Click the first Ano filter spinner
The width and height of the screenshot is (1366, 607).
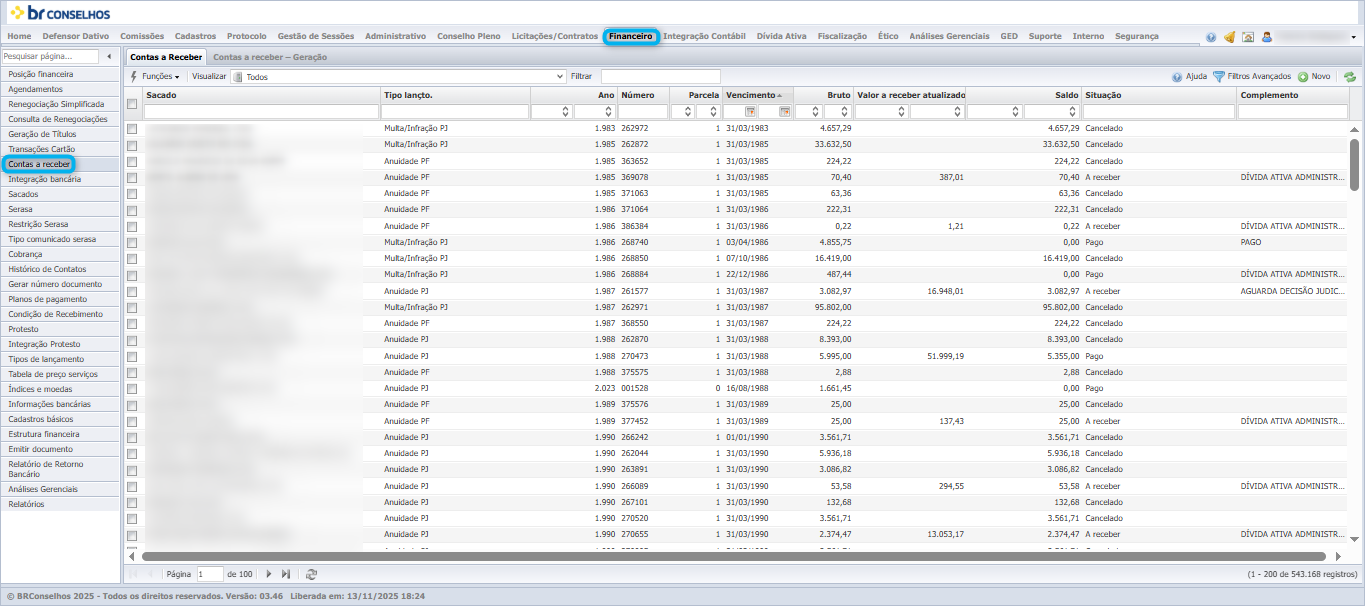[566, 112]
